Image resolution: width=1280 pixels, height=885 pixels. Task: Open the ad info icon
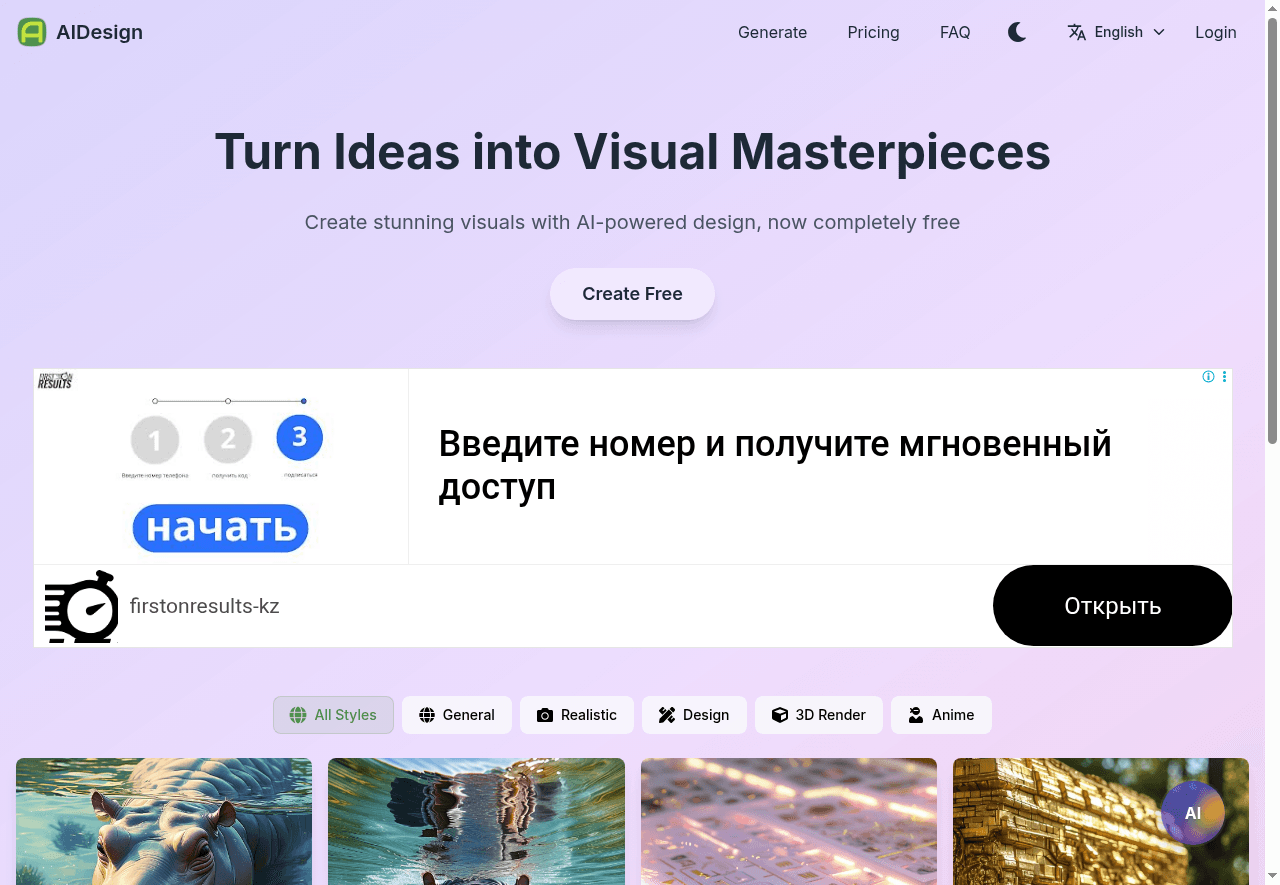1208,376
